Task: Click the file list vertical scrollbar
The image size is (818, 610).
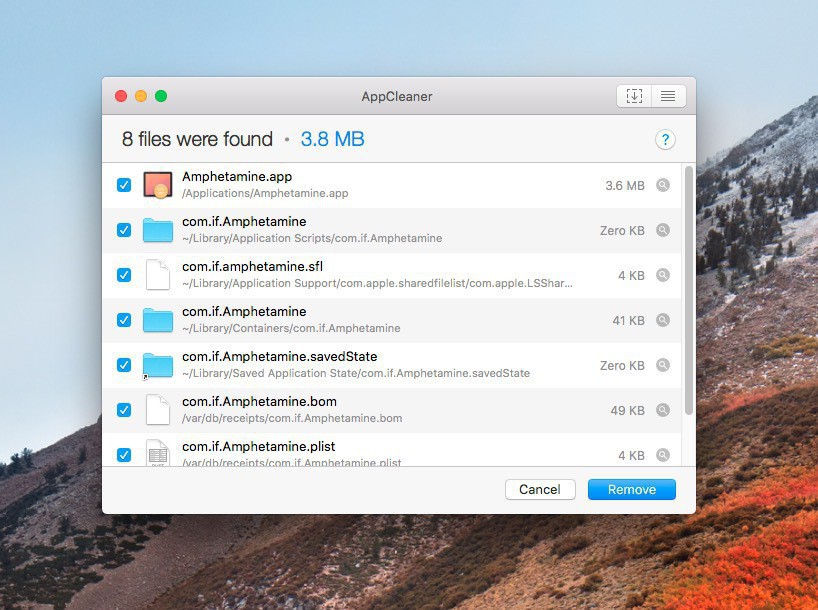Action: click(x=689, y=291)
